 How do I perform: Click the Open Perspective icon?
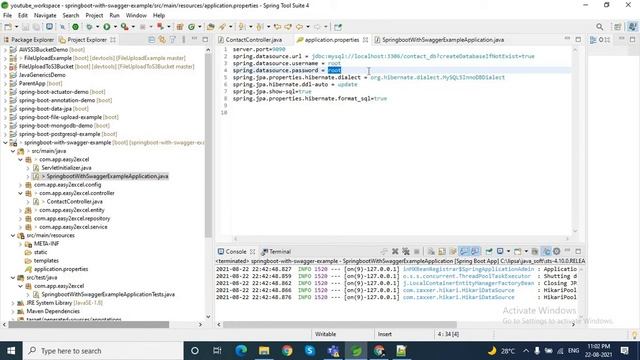[x=618, y=27]
